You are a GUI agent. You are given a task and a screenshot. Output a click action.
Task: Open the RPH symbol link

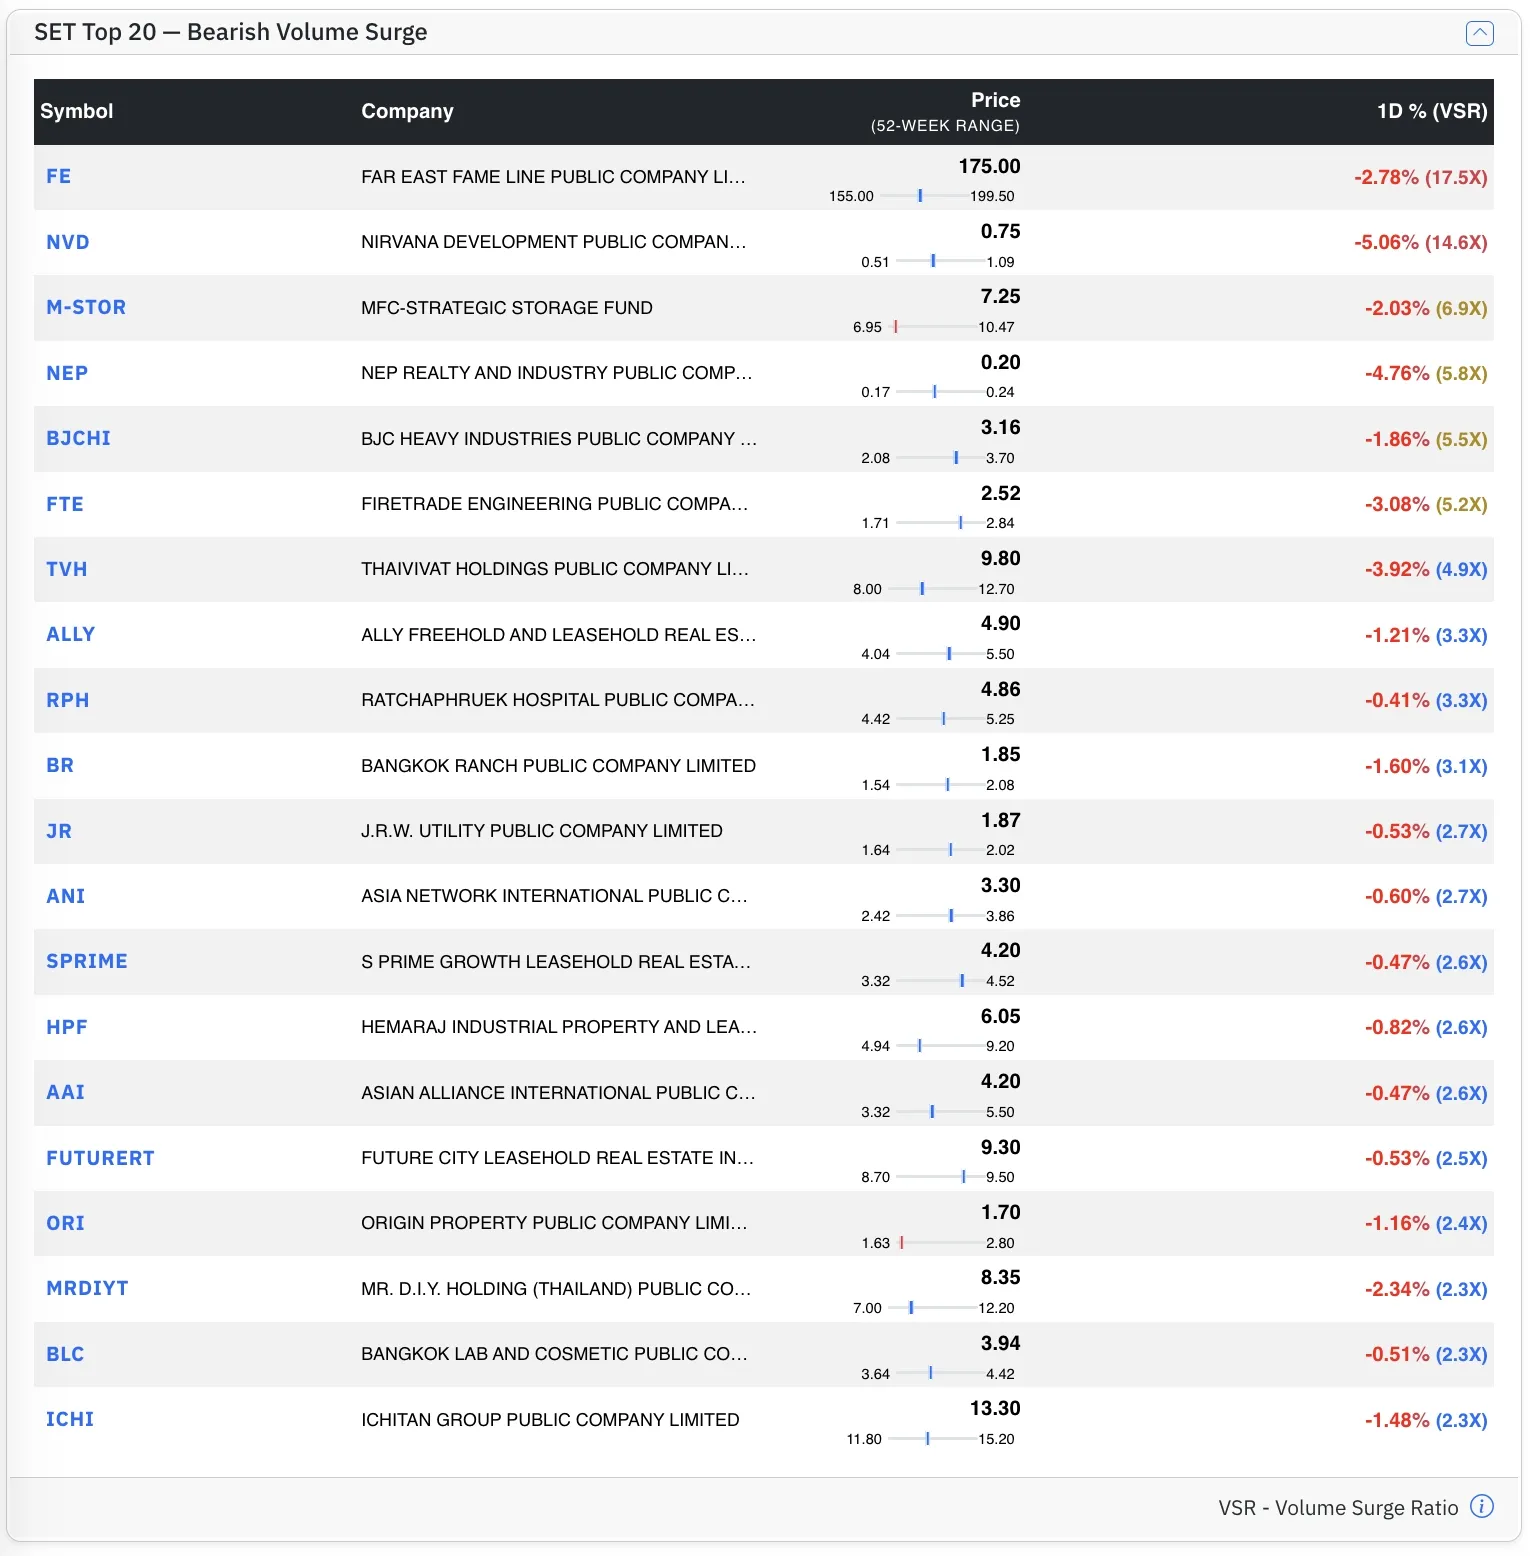(x=68, y=700)
